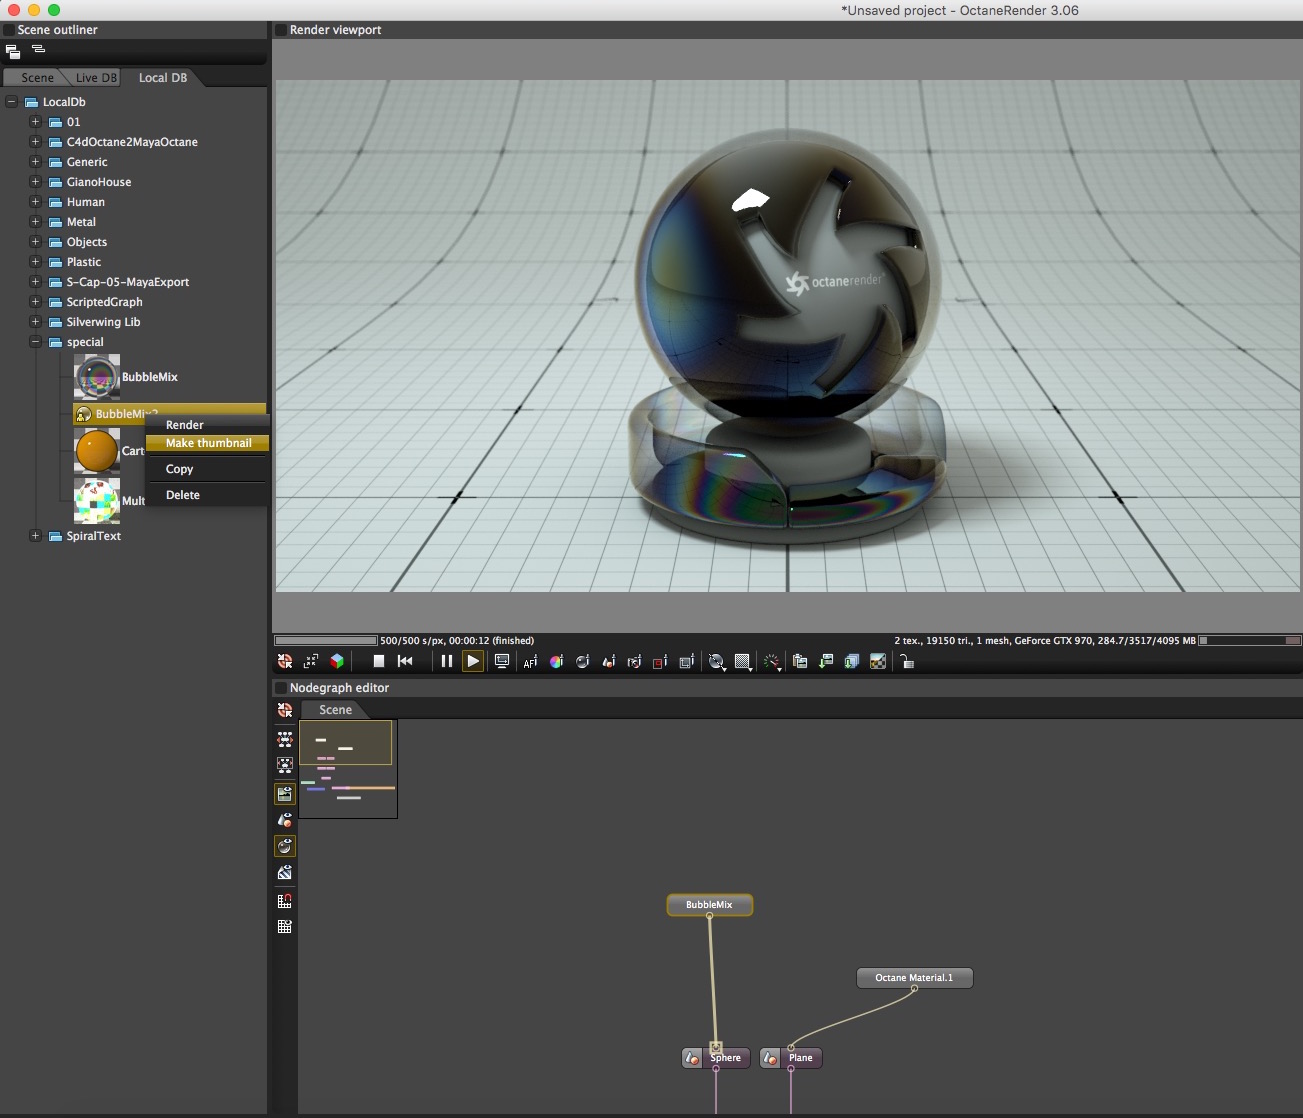The height and width of the screenshot is (1118, 1303).
Task: Toggle render target node visibility
Action: coord(285,794)
